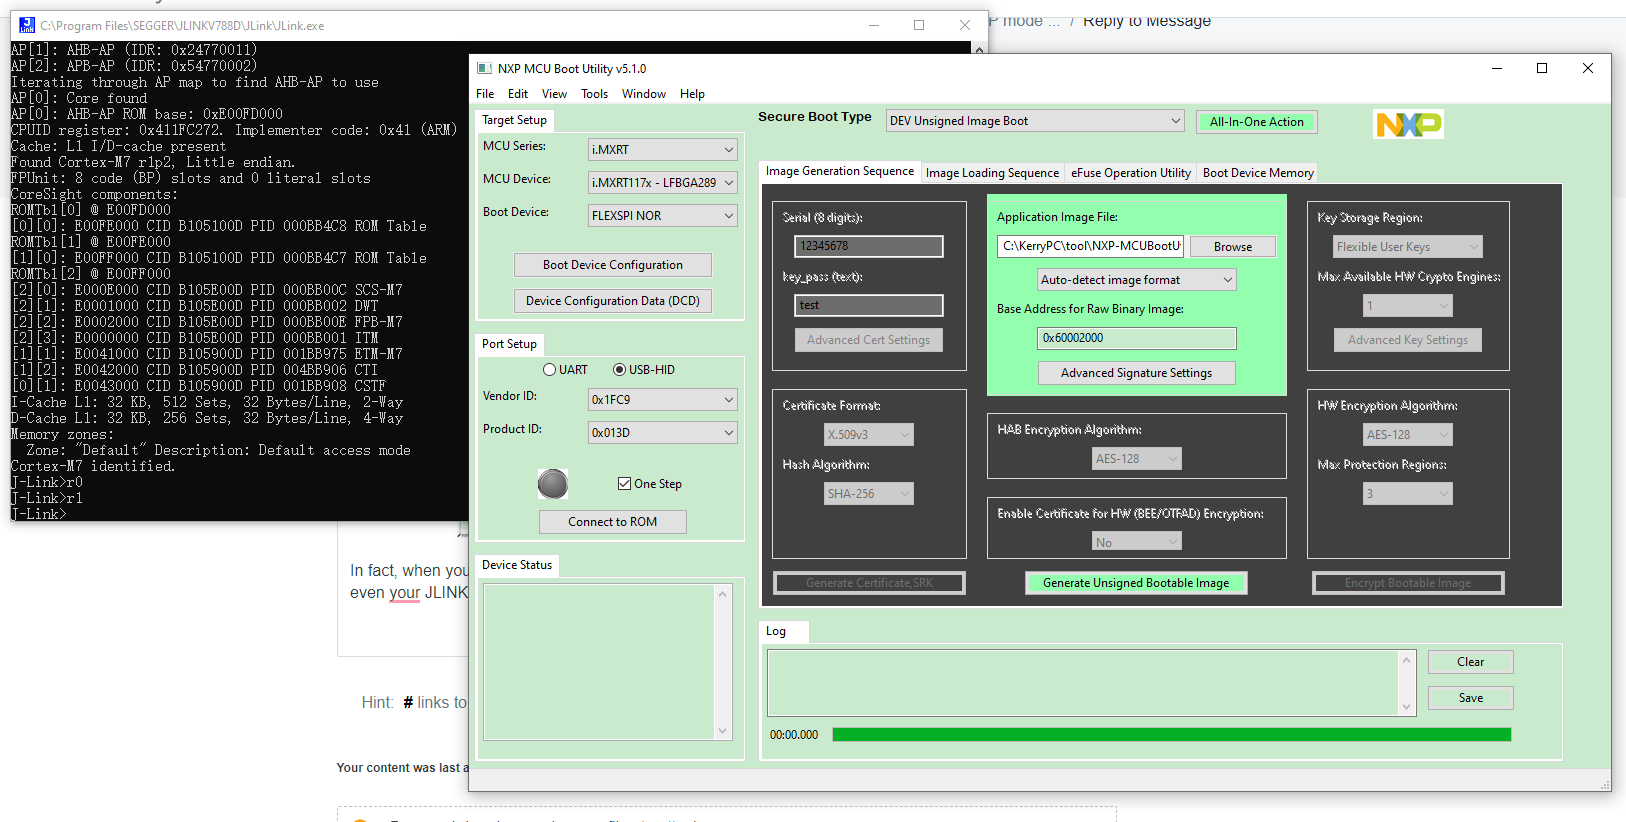Viewport: 1626px width, 822px height.
Task: Run the All-In-One Action
Action: [x=1257, y=122]
